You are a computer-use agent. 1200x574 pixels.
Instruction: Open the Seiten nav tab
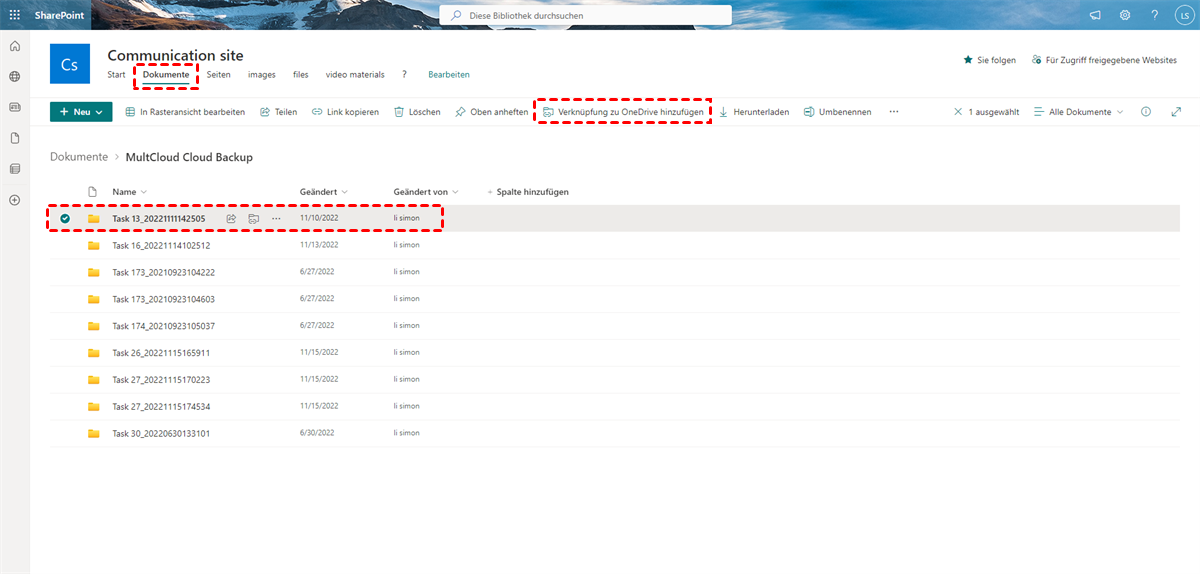218,75
